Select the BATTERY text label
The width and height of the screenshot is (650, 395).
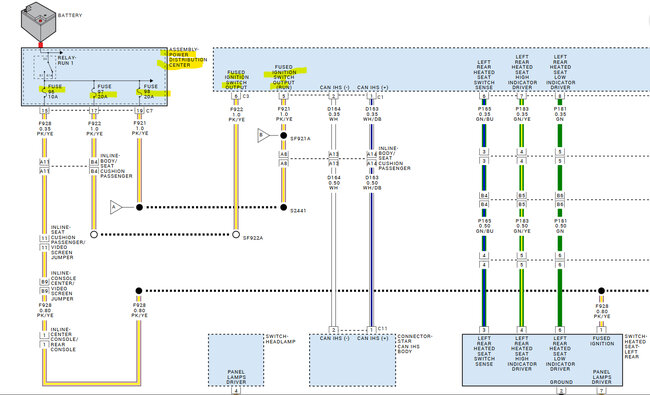click(x=70, y=15)
